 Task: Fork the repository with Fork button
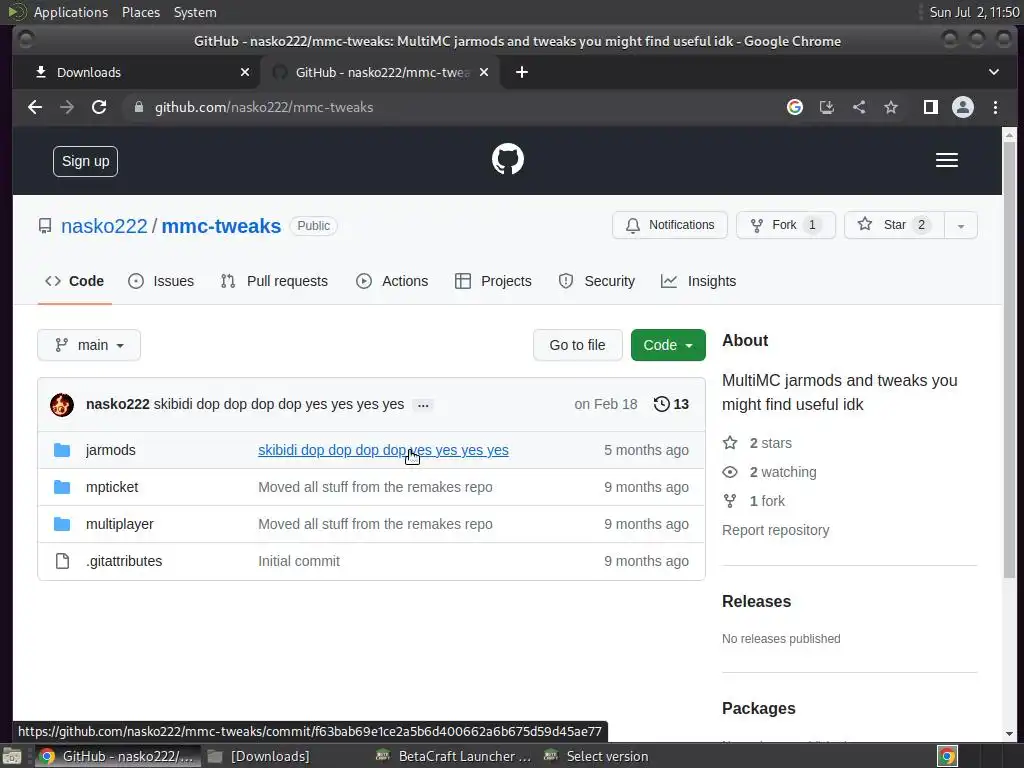[786, 225]
